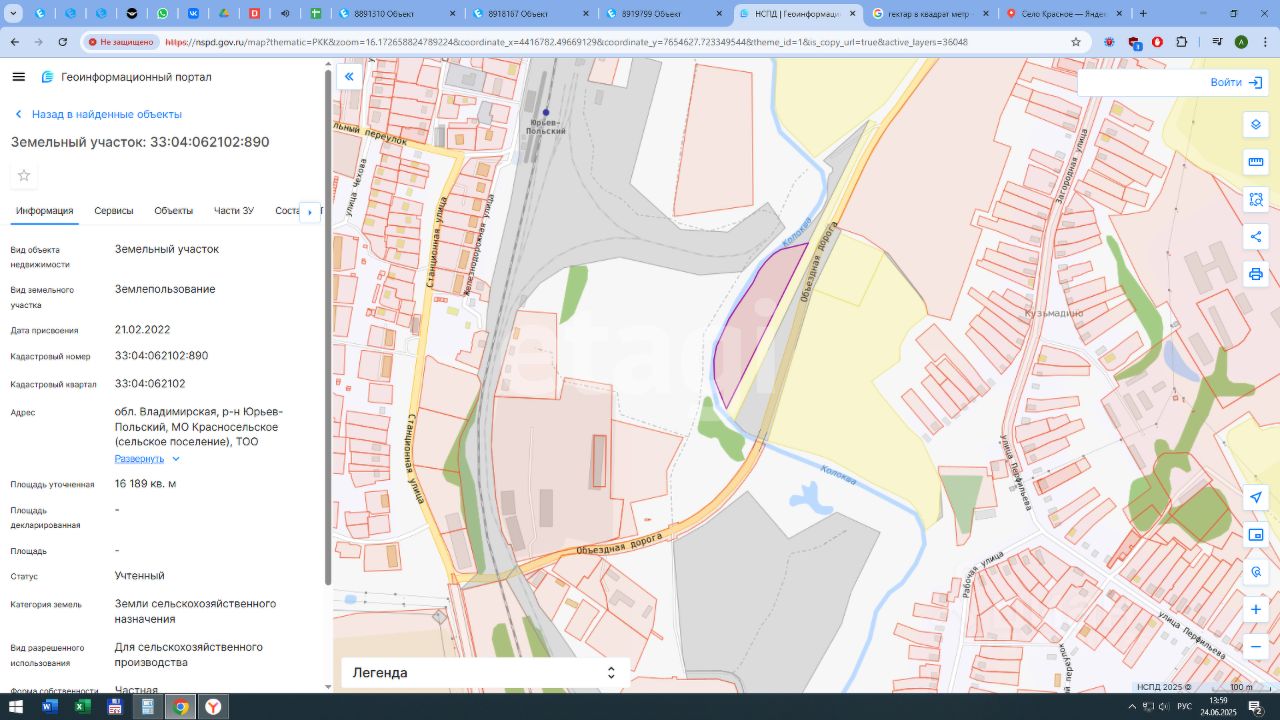Click the Юрьев-Польский station marker
Screen dimensions: 1280x720
546,112
